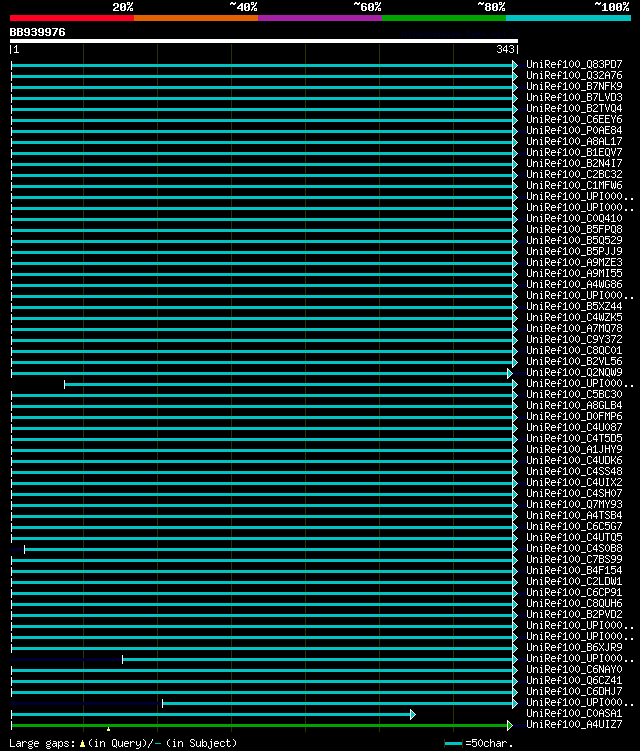This screenshot has height=751, width=640.
Task: Click the cyan ~100% identity color segment
Action: [x=569, y=18]
